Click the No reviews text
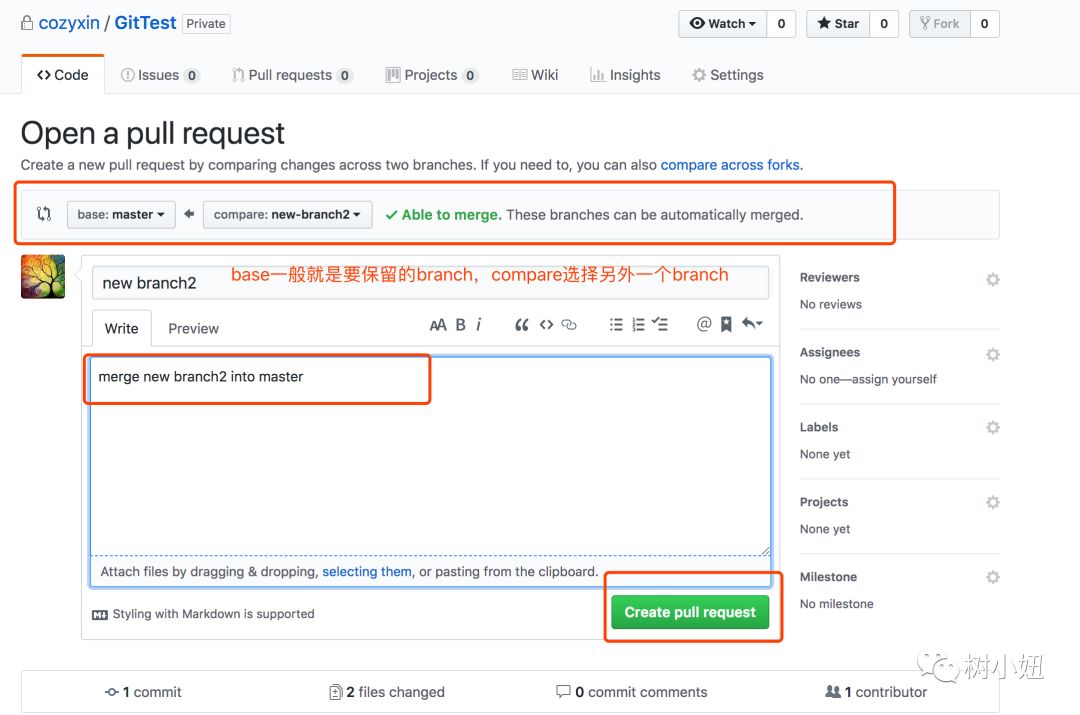Image resolution: width=1080 pixels, height=715 pixels. click(831, 304)
